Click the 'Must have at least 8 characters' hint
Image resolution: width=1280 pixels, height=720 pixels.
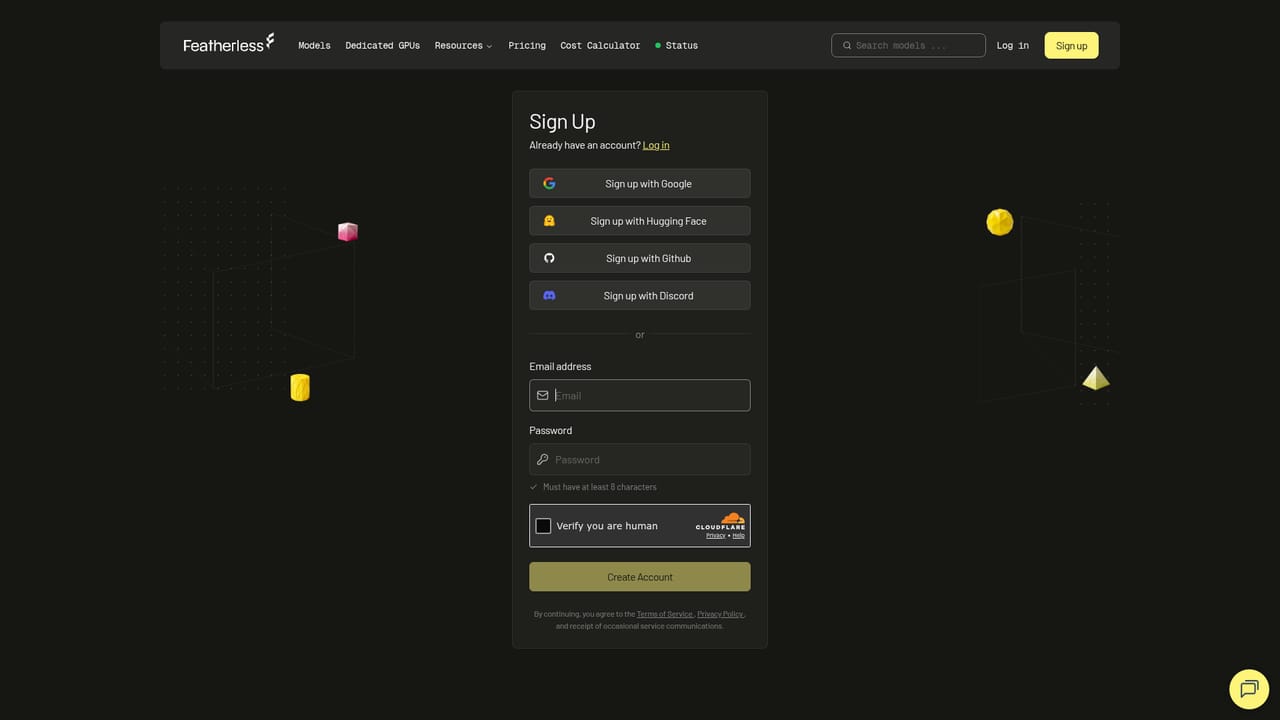[x=600, y=487]
